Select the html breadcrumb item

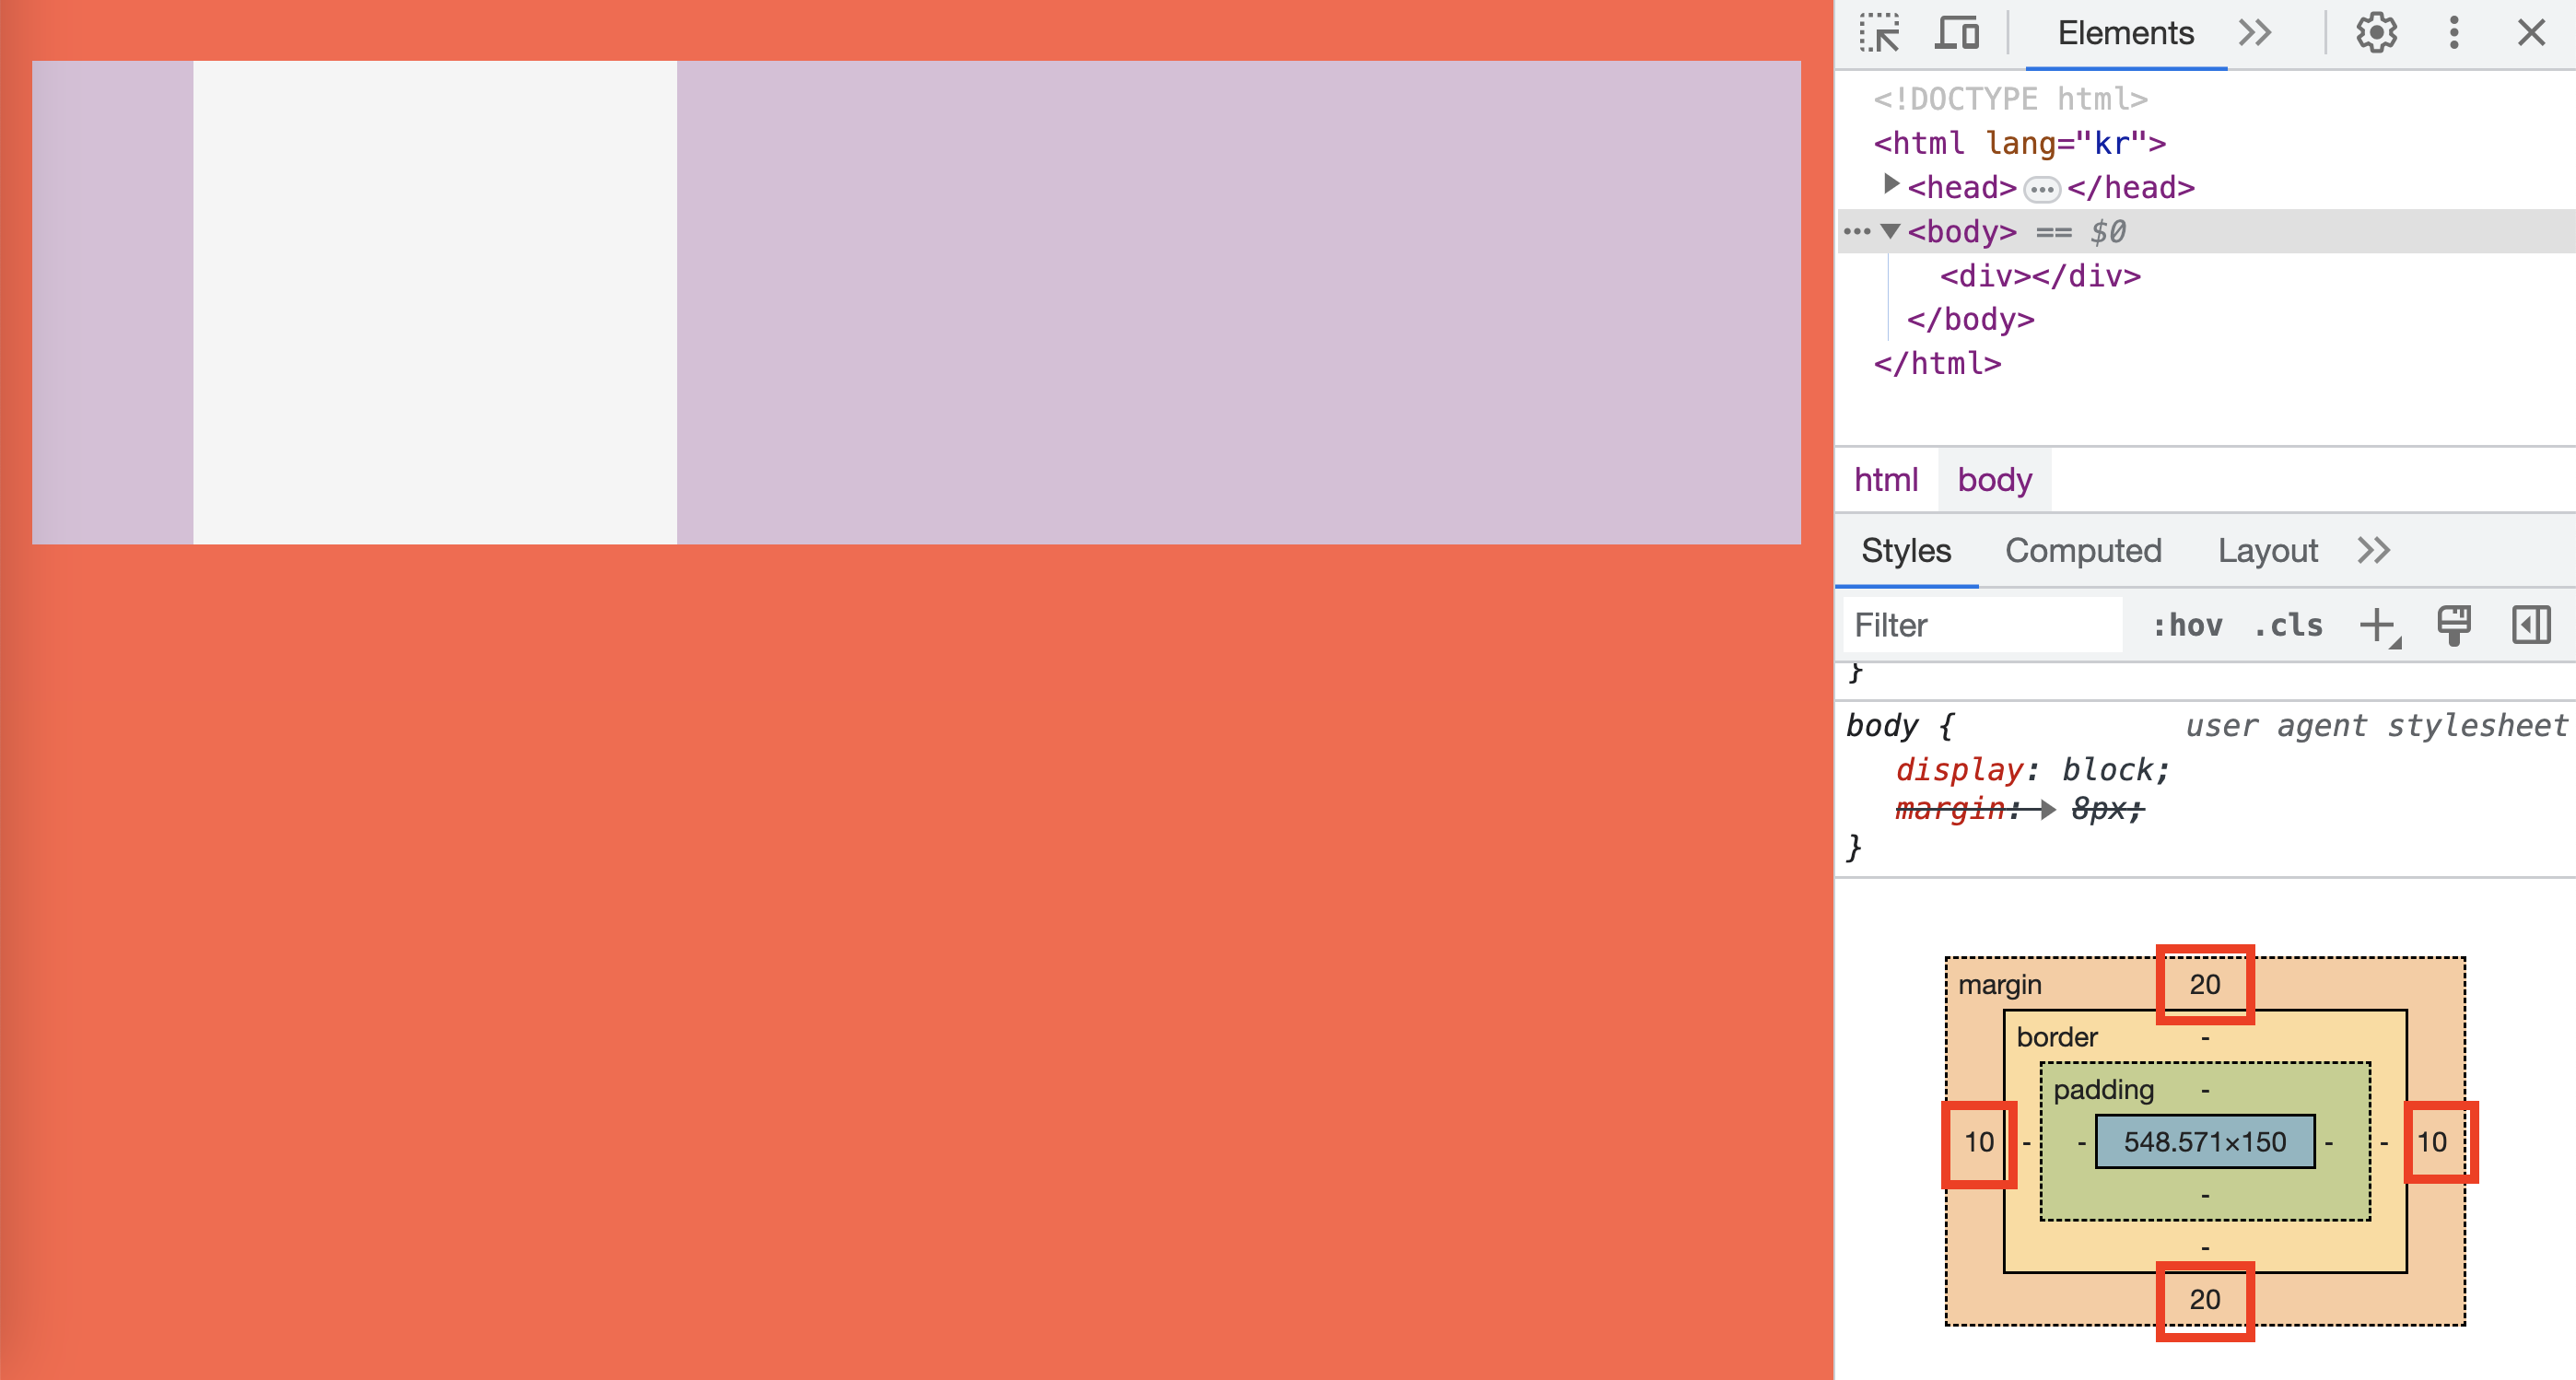click(x=1885, y=480)
